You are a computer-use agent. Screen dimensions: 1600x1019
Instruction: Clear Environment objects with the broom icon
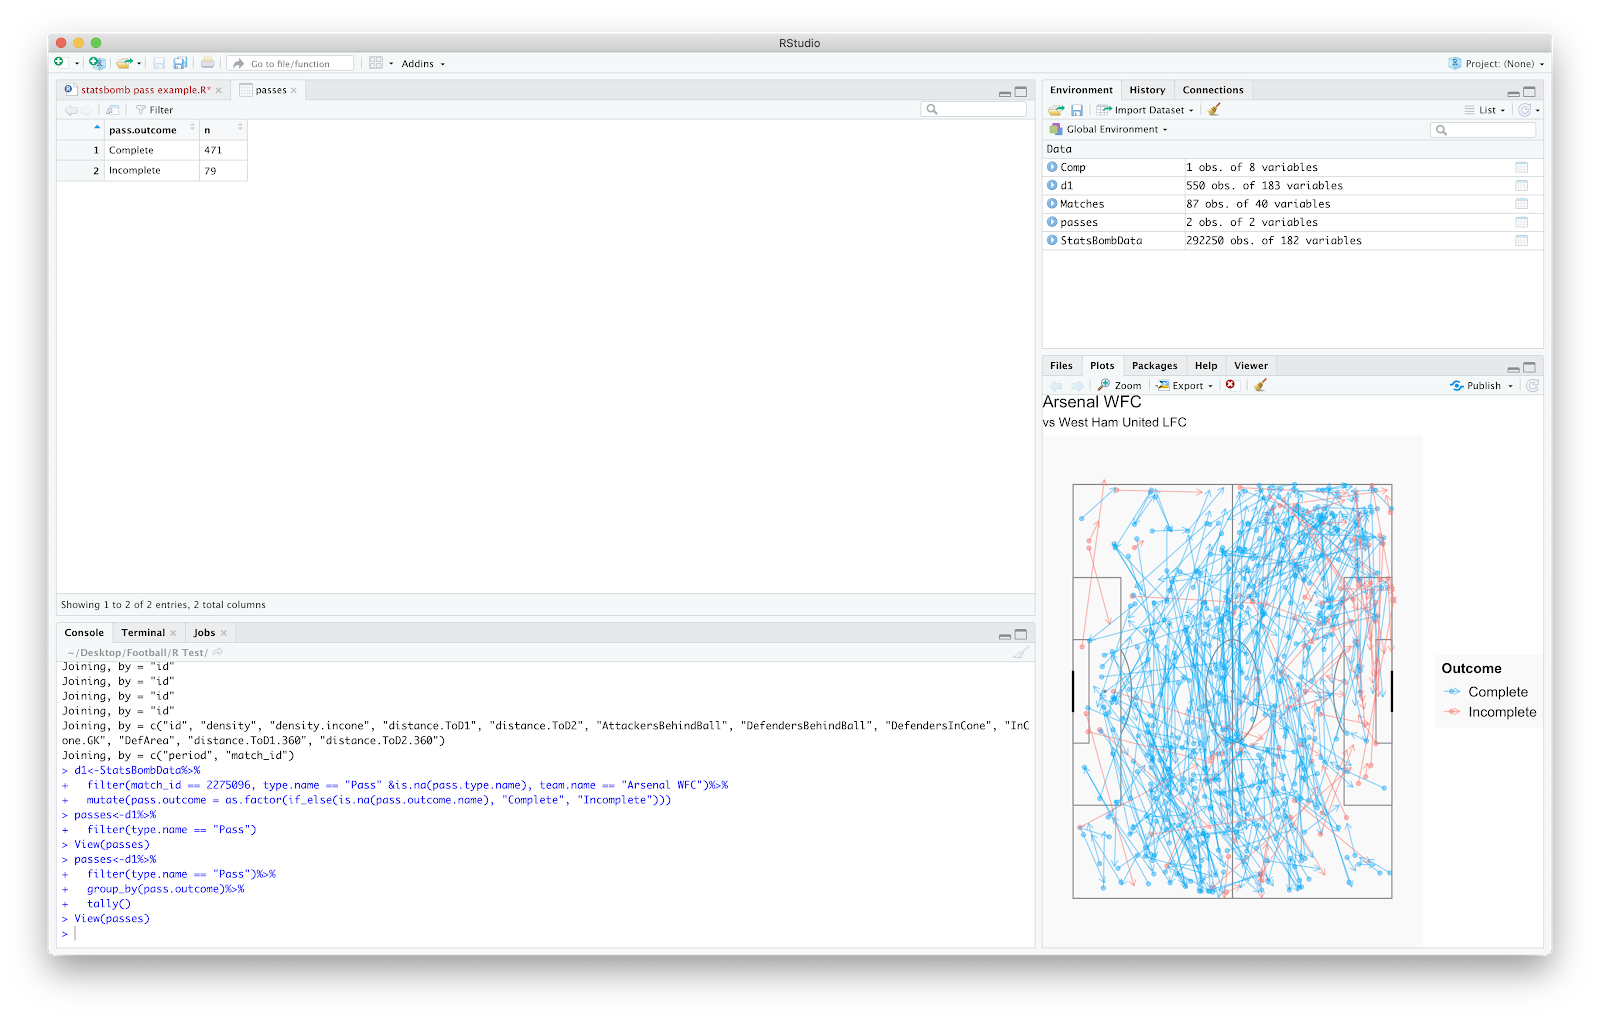tap(1214, 110)
